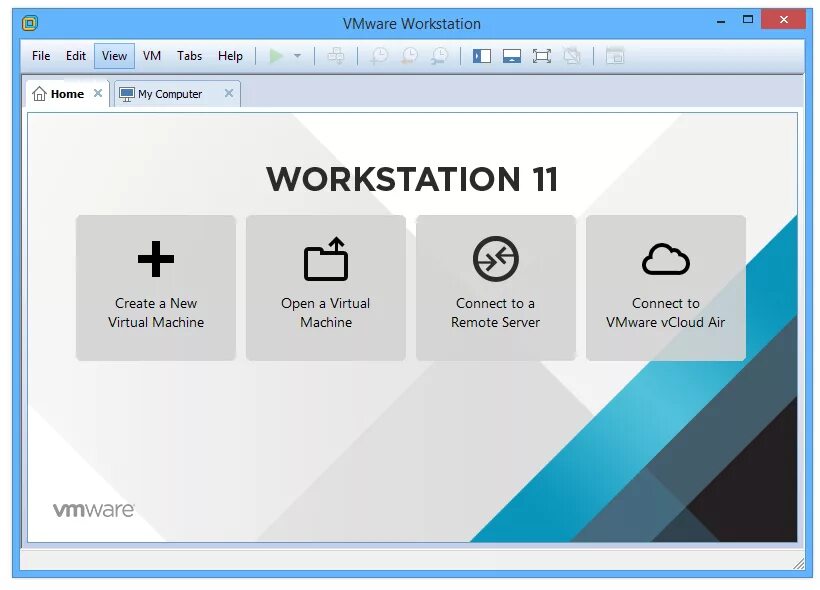Power on the virtual machine
Viewport: 820px width, 590px height.
pos(276,56)
